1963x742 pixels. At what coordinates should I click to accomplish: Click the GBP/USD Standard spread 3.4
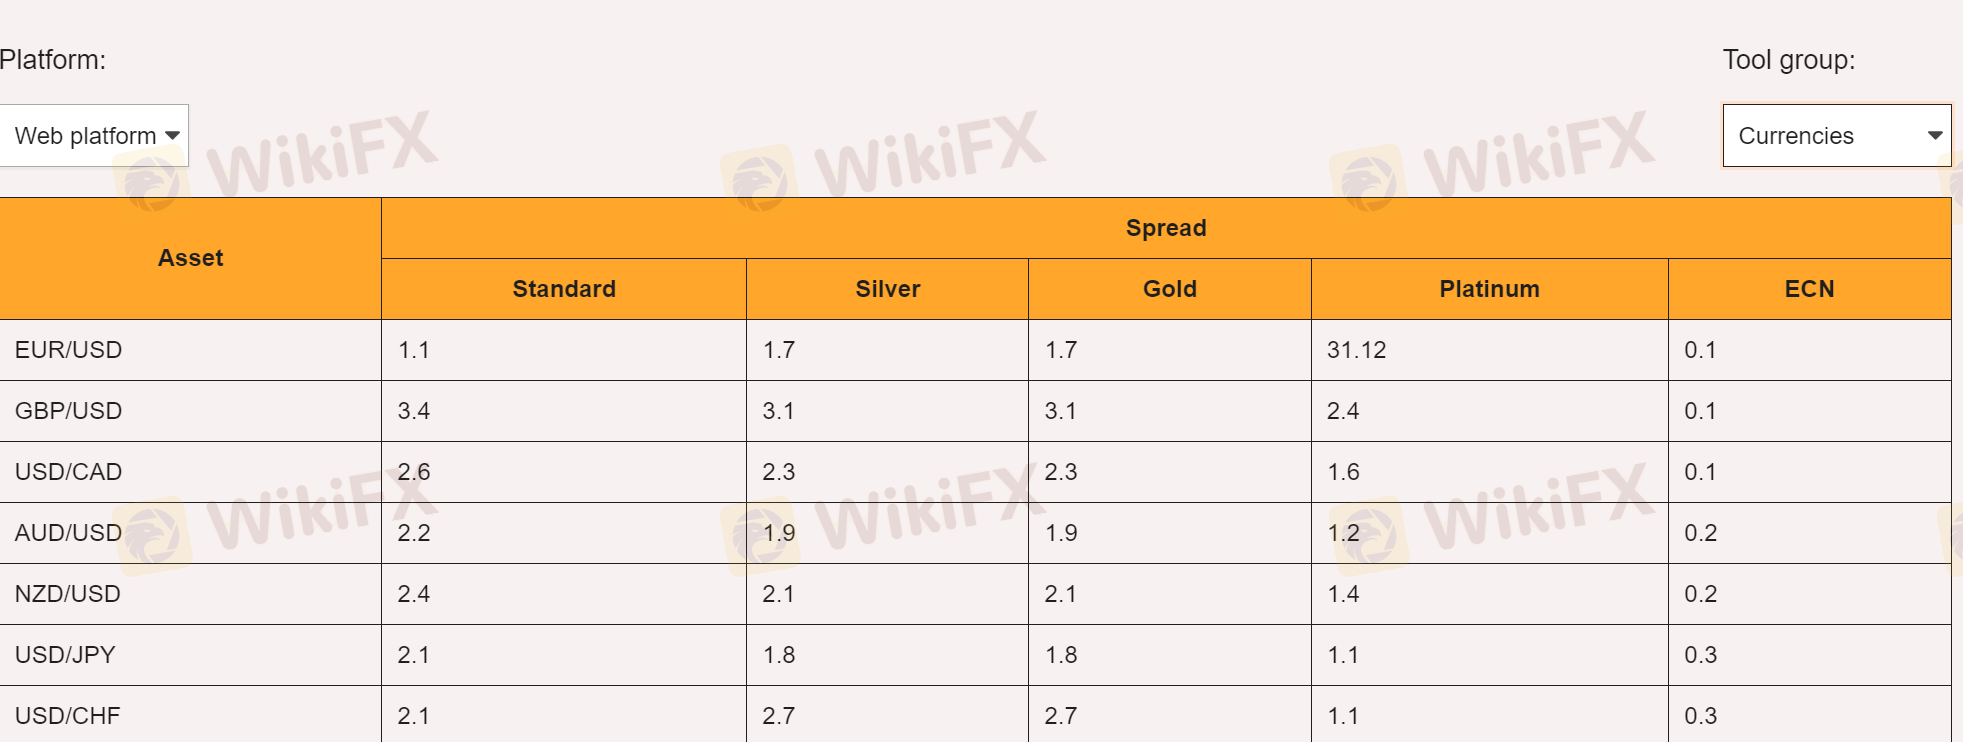[414, 411]
